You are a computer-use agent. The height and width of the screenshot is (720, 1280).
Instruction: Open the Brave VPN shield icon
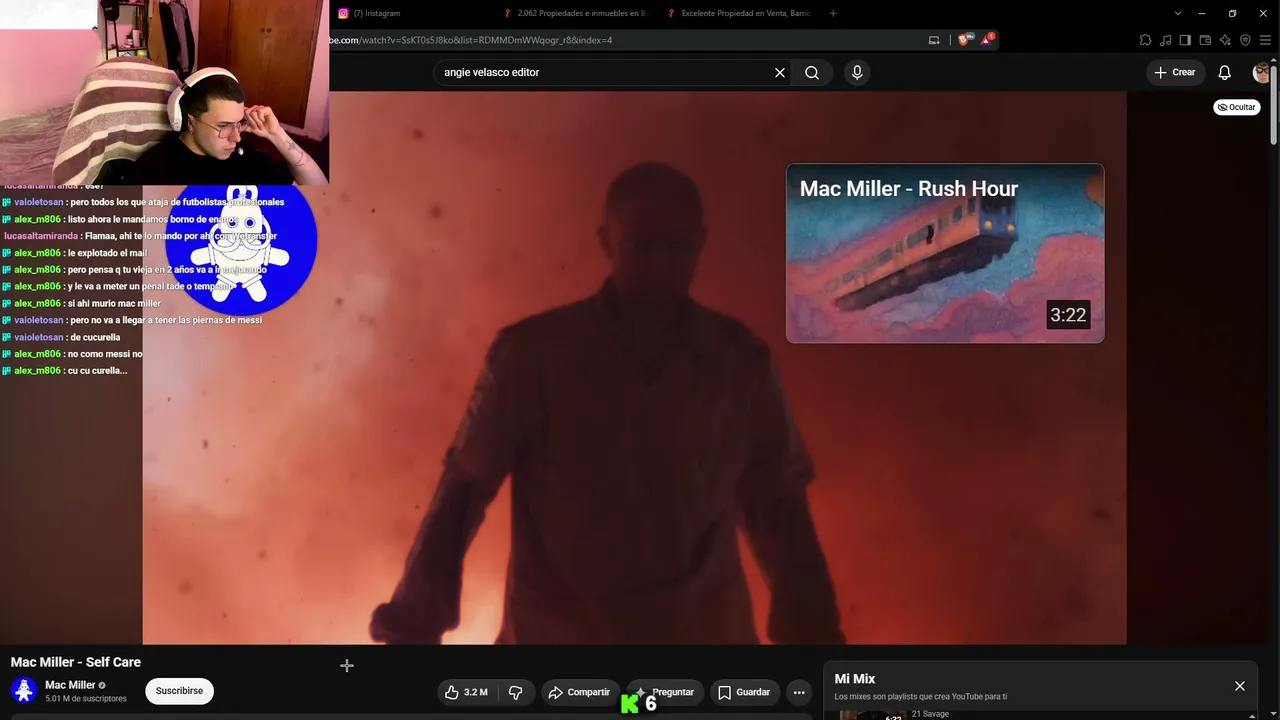(1245, 40)
